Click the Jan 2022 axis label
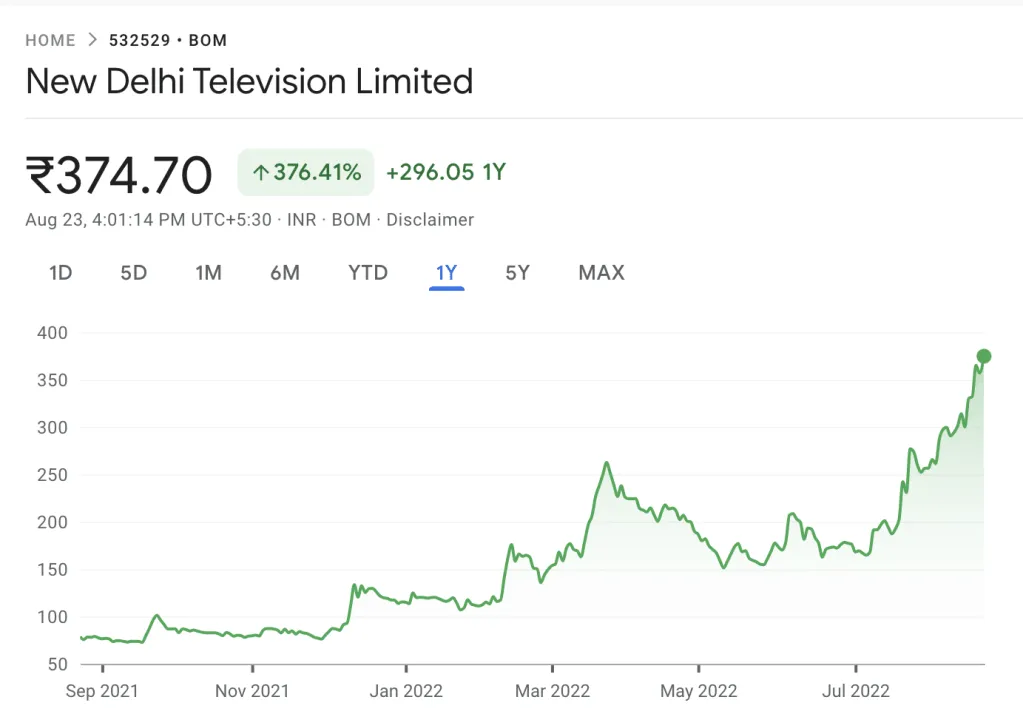 [406, 691]
